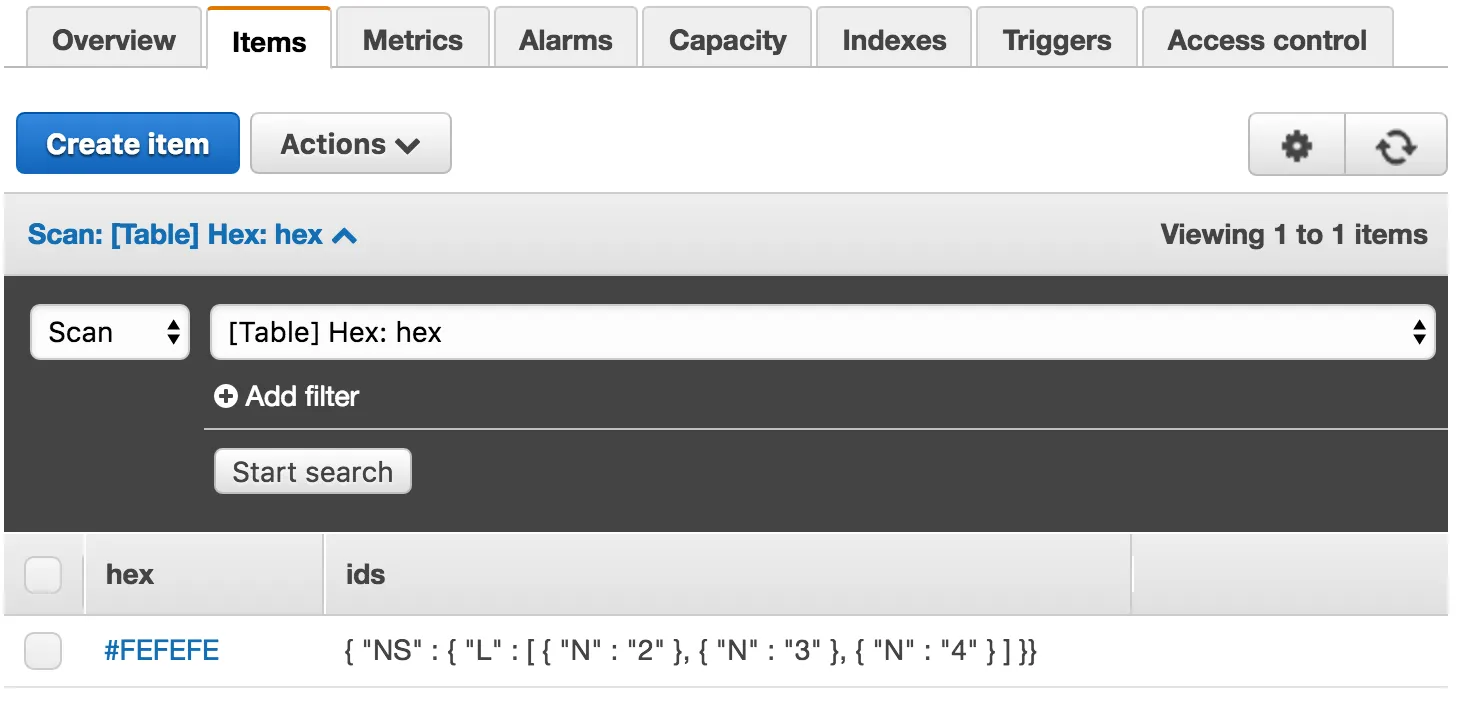Click the Start search button

click(312, 472)
